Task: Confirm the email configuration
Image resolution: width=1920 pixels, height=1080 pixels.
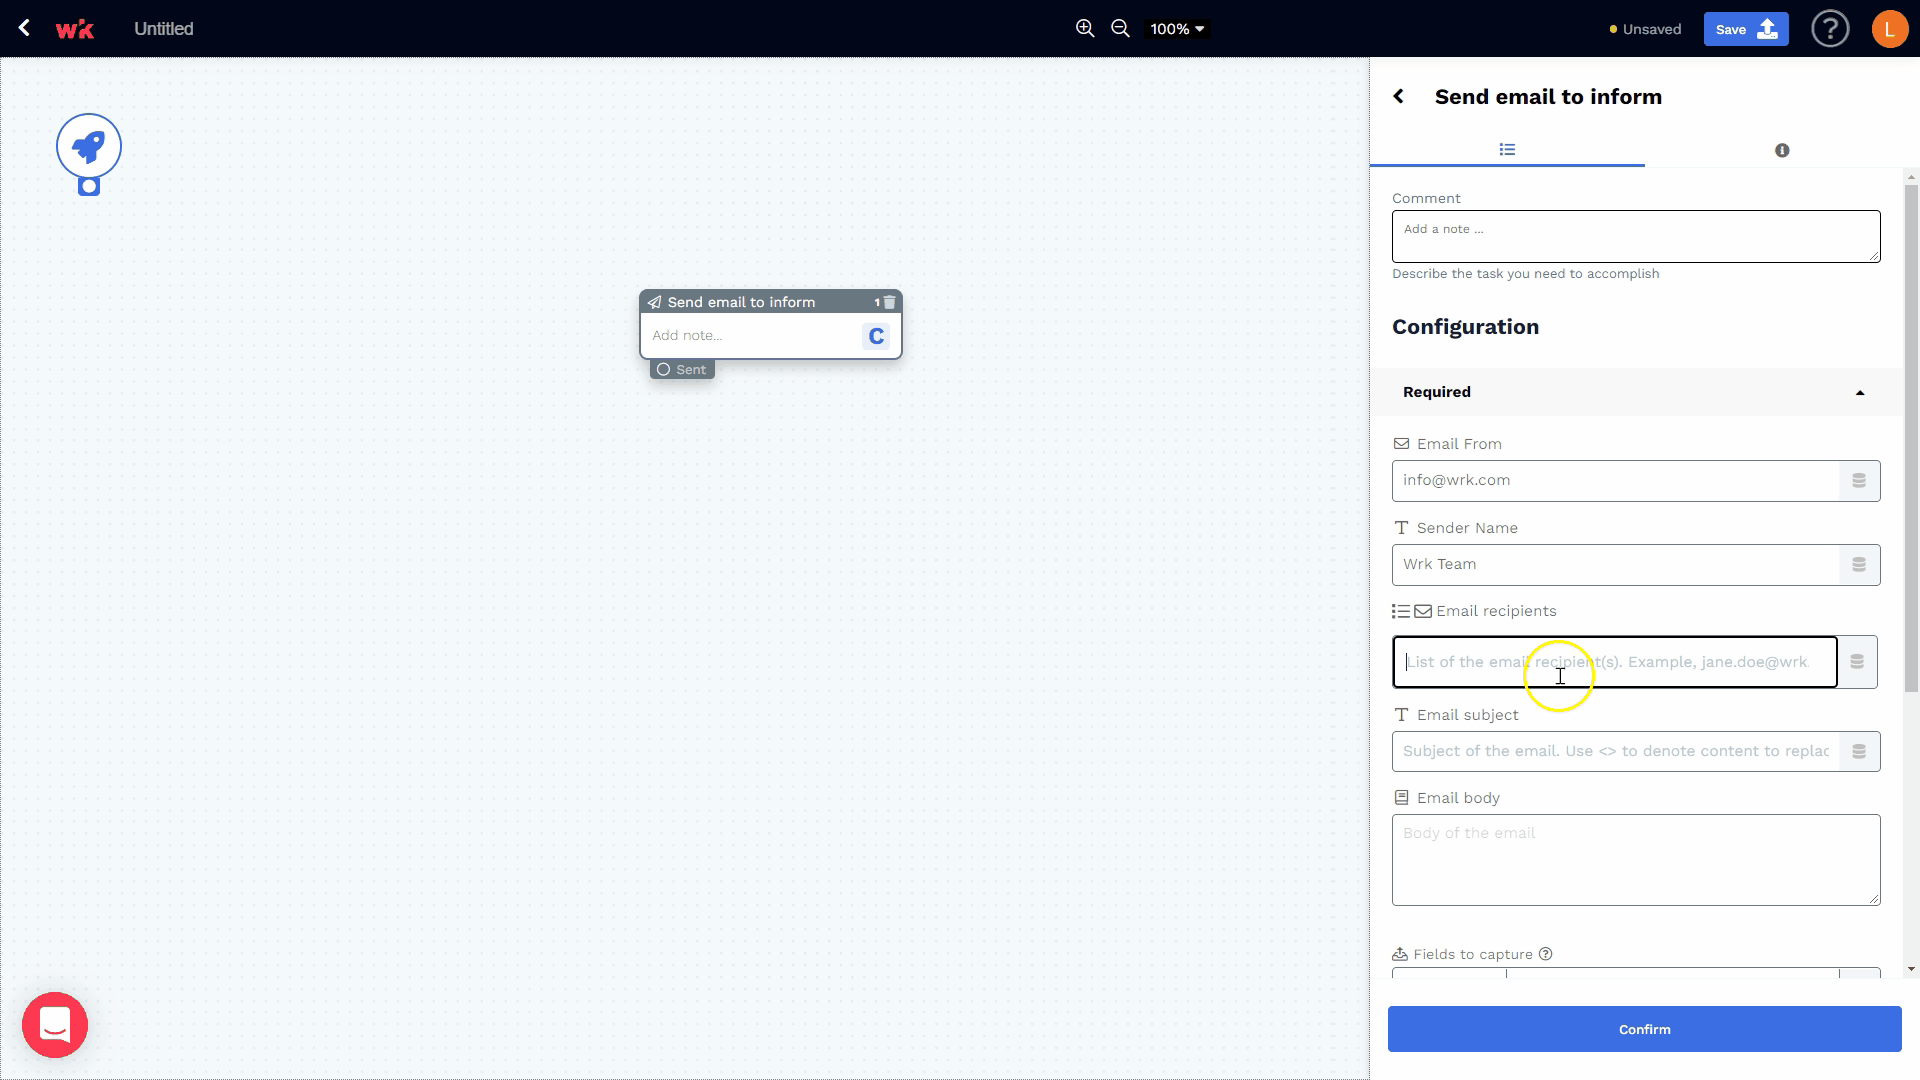Action: point(1644,1030)
